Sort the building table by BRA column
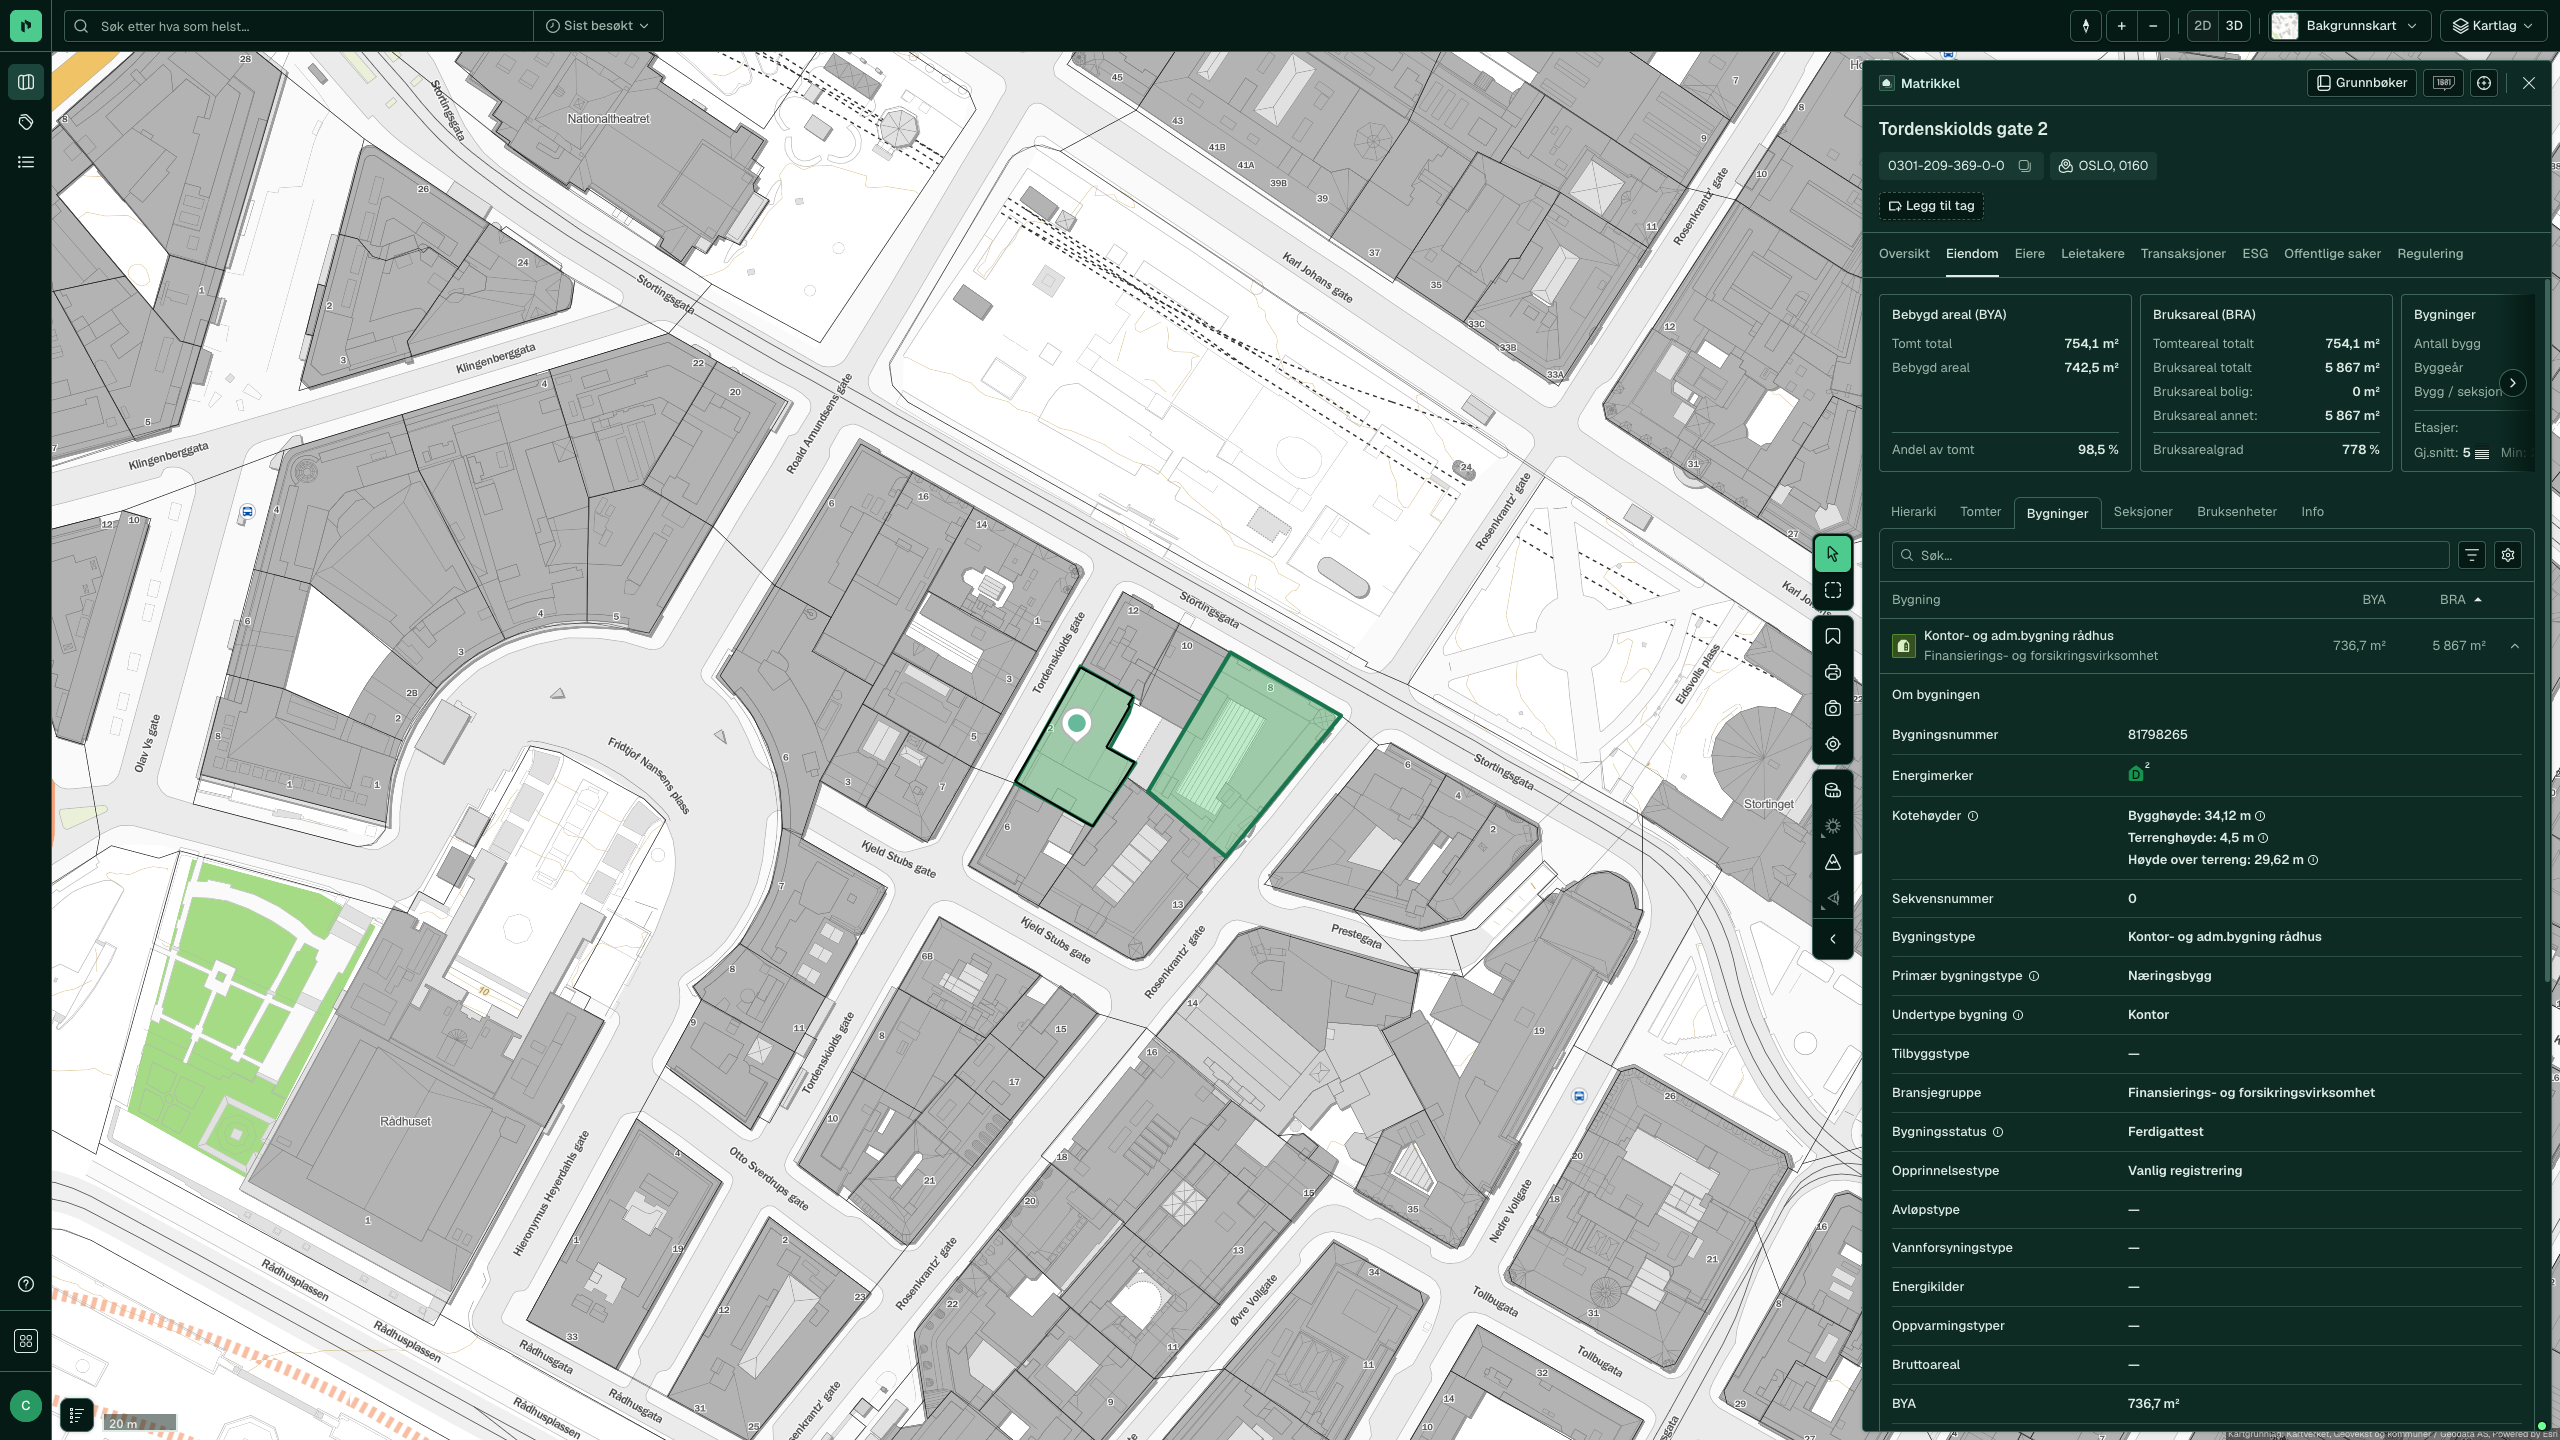 (2460, 600)
